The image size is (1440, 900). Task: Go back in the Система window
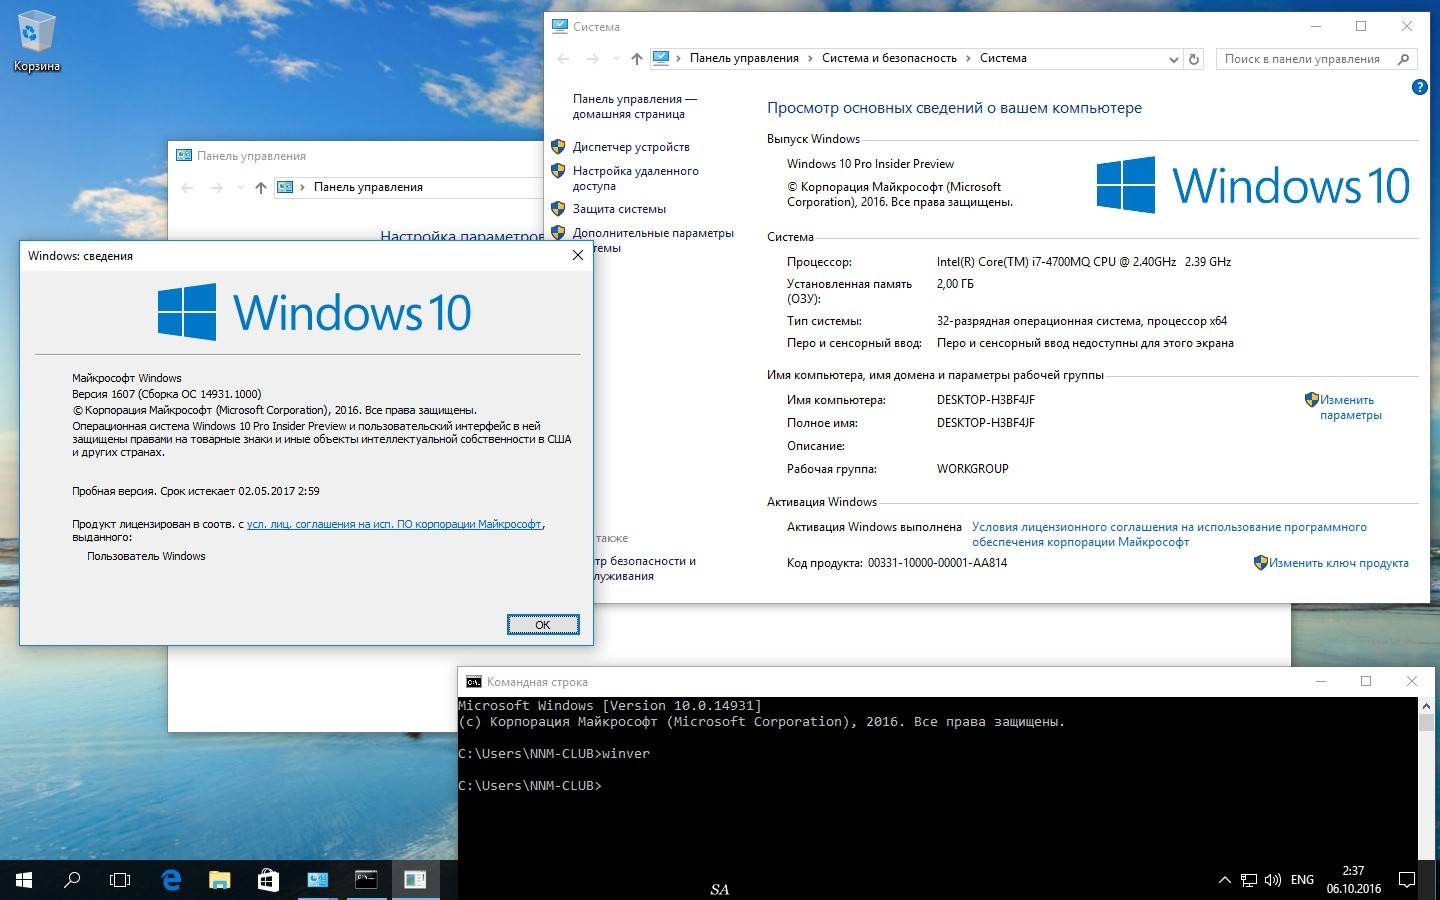563,59
